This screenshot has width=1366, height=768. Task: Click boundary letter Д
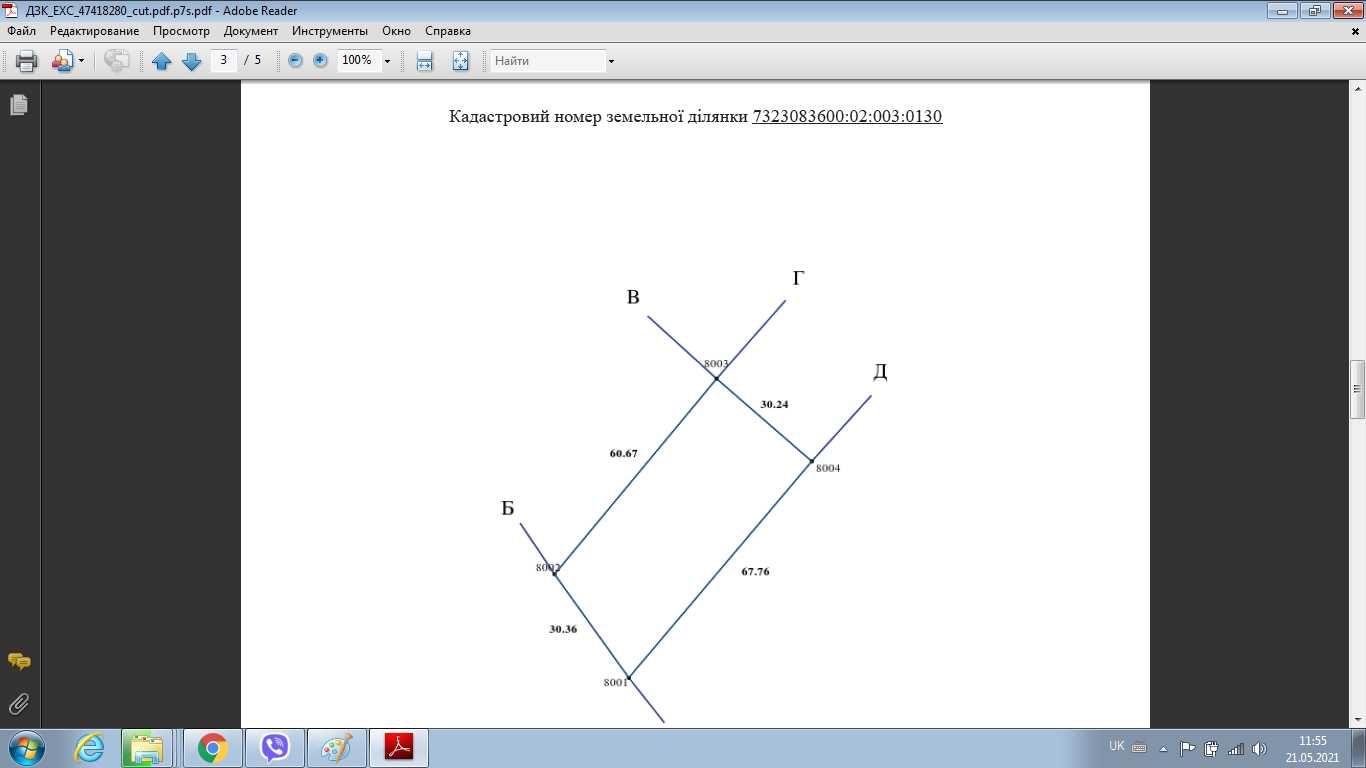pyautogui.click(x=880, y=372)
